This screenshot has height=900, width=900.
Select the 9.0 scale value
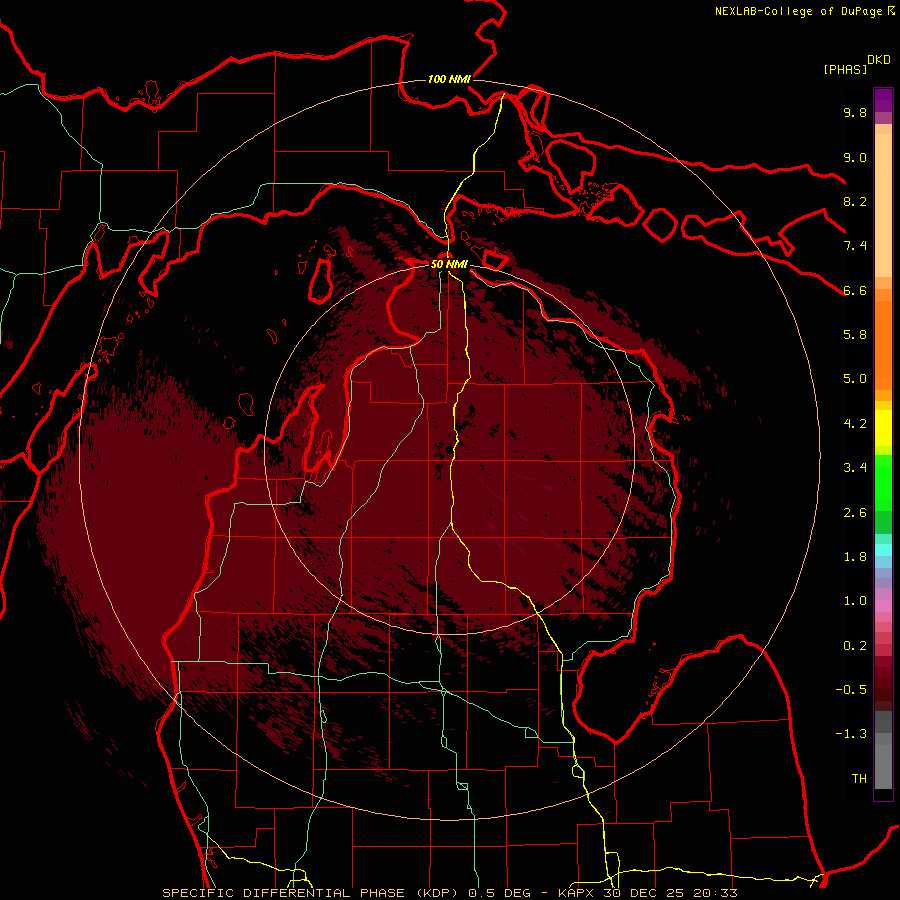[855, 157]
